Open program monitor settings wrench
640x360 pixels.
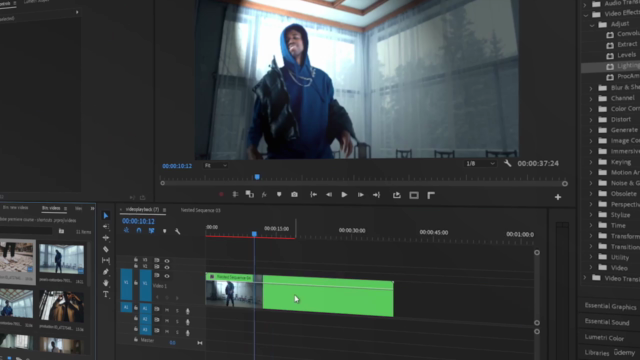(x=507, y=164)
